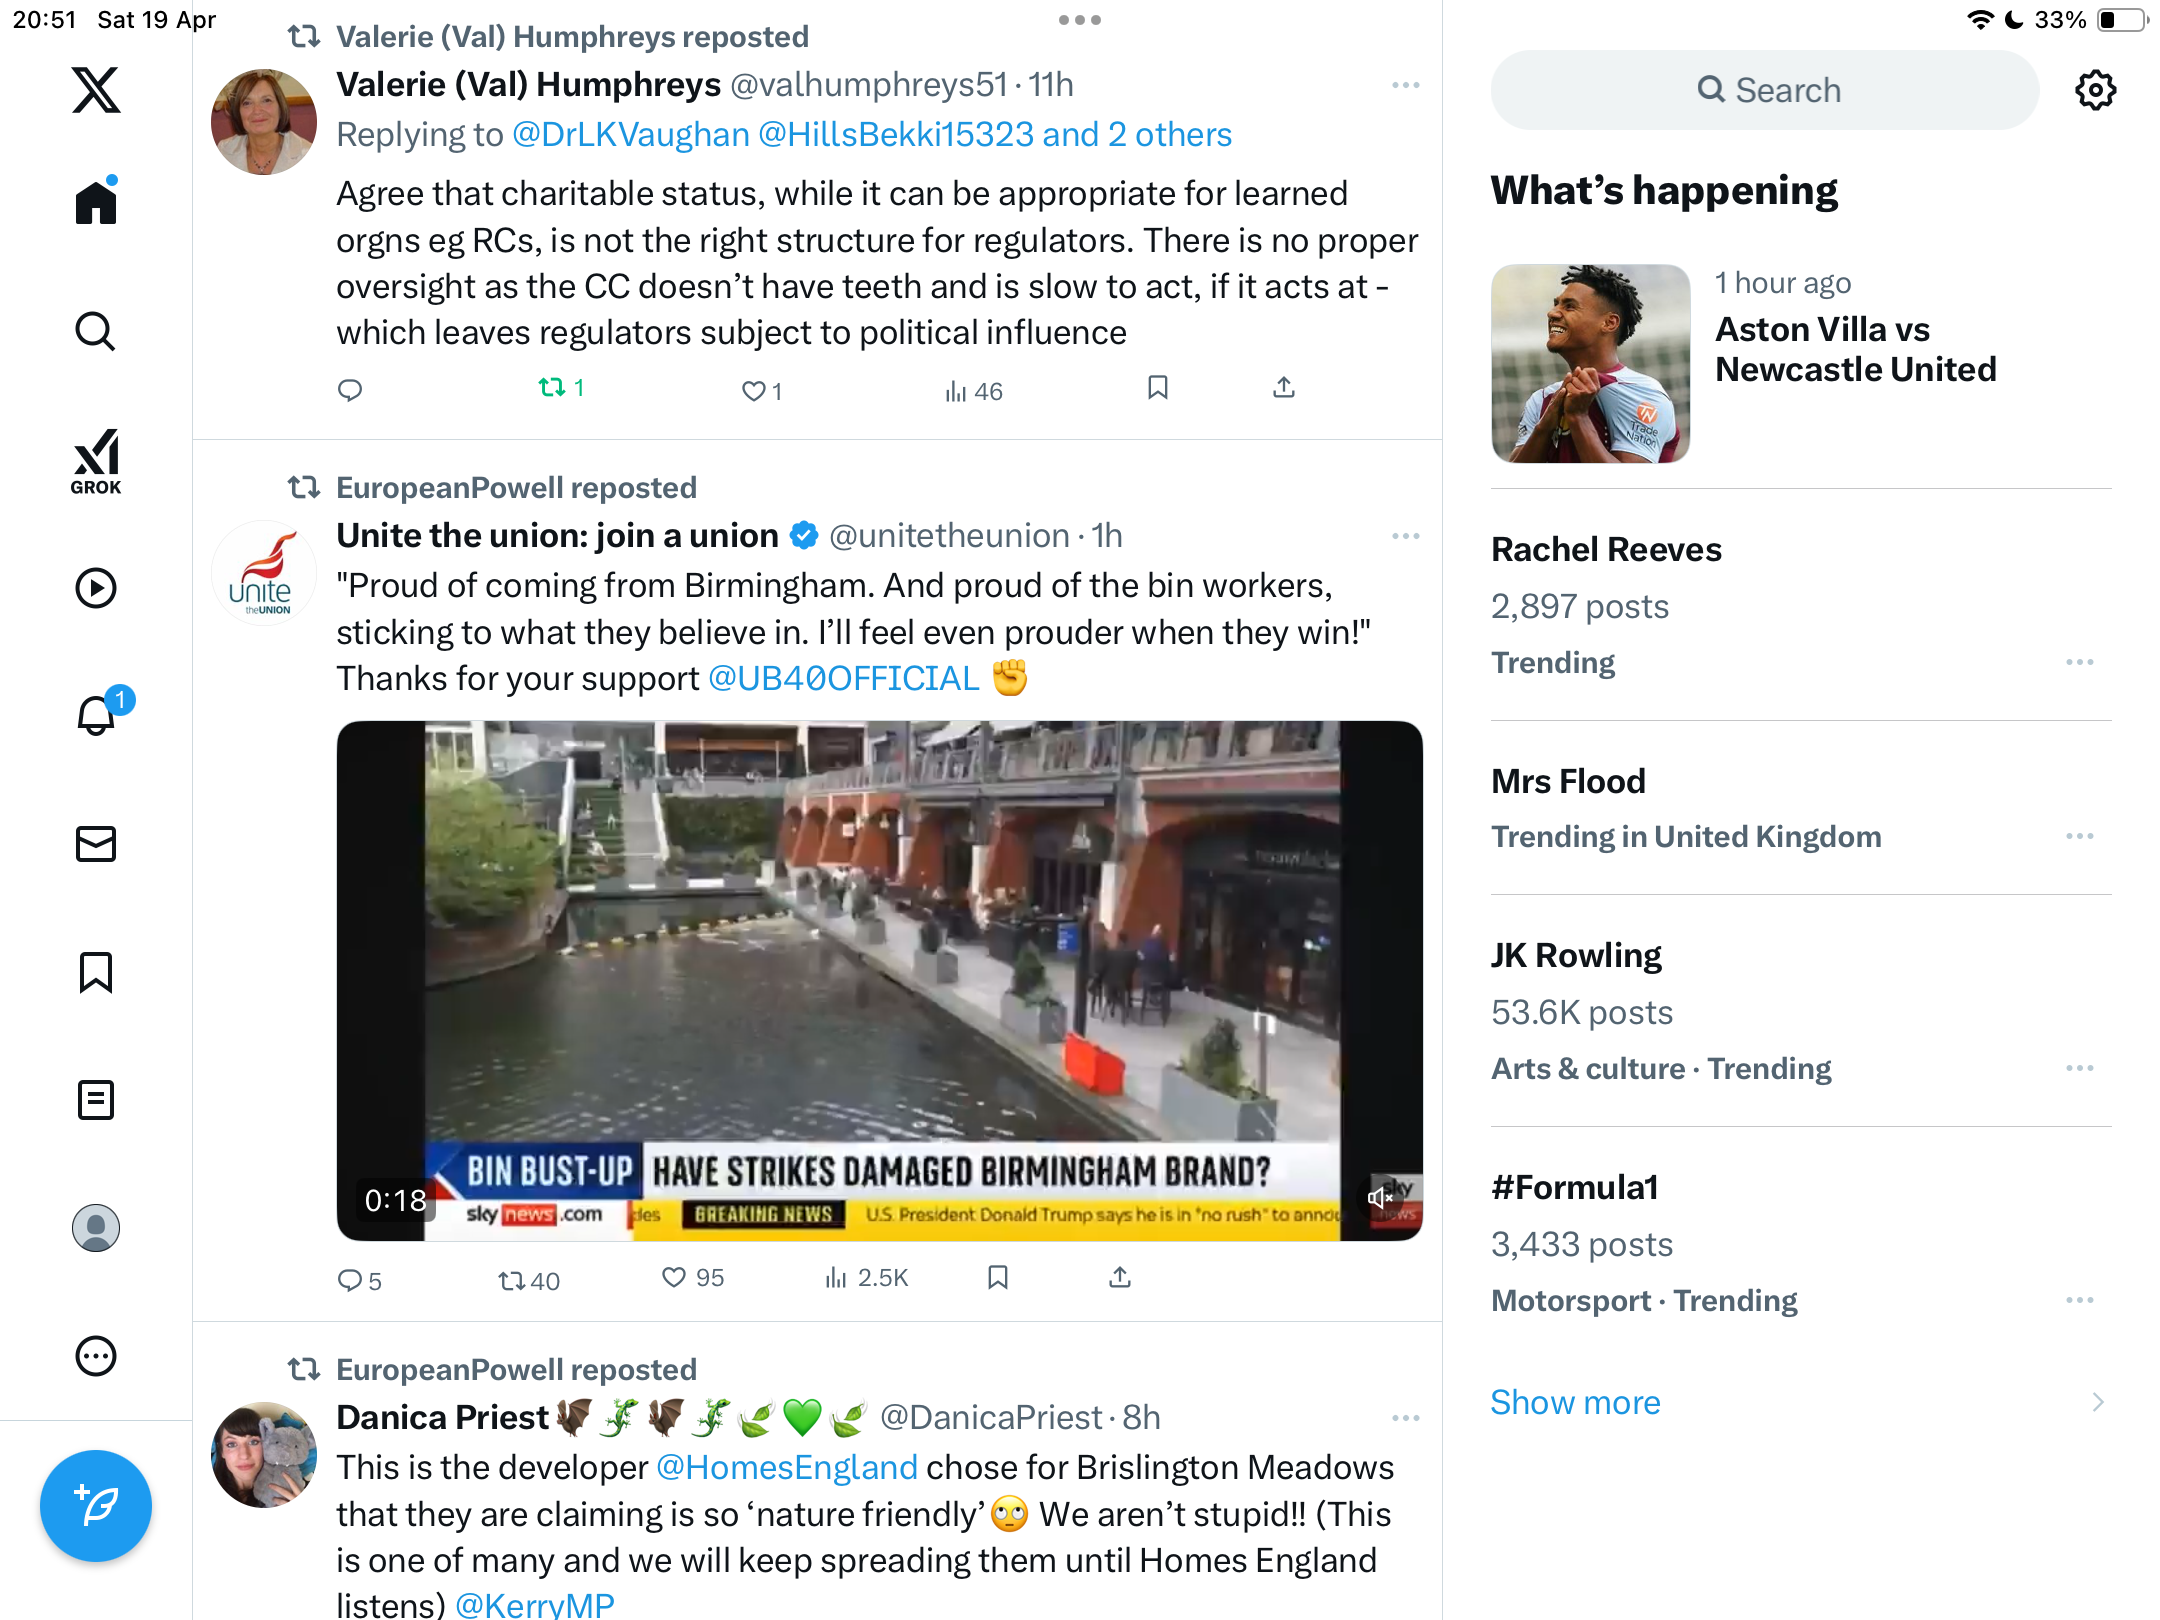This screenshot has height=1620, width=2160.
Task: Open the video play icon in sidebar
Action: point(96,588)
